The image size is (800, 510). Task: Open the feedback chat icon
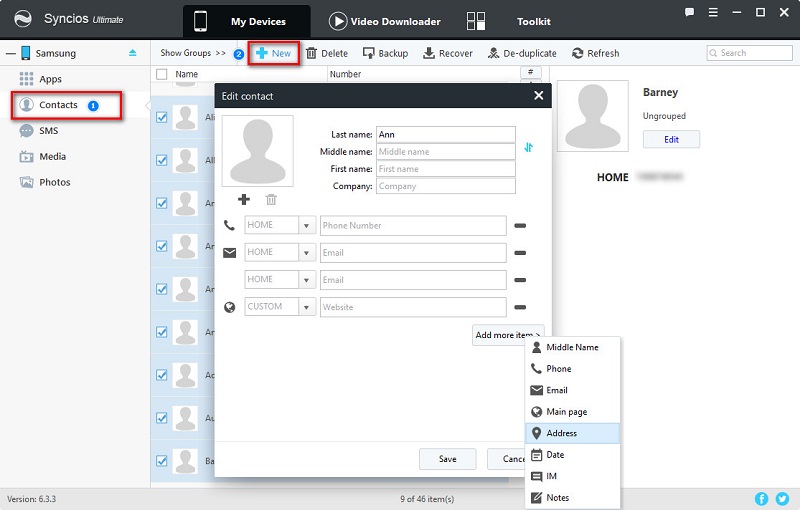(x=689, y=12)
